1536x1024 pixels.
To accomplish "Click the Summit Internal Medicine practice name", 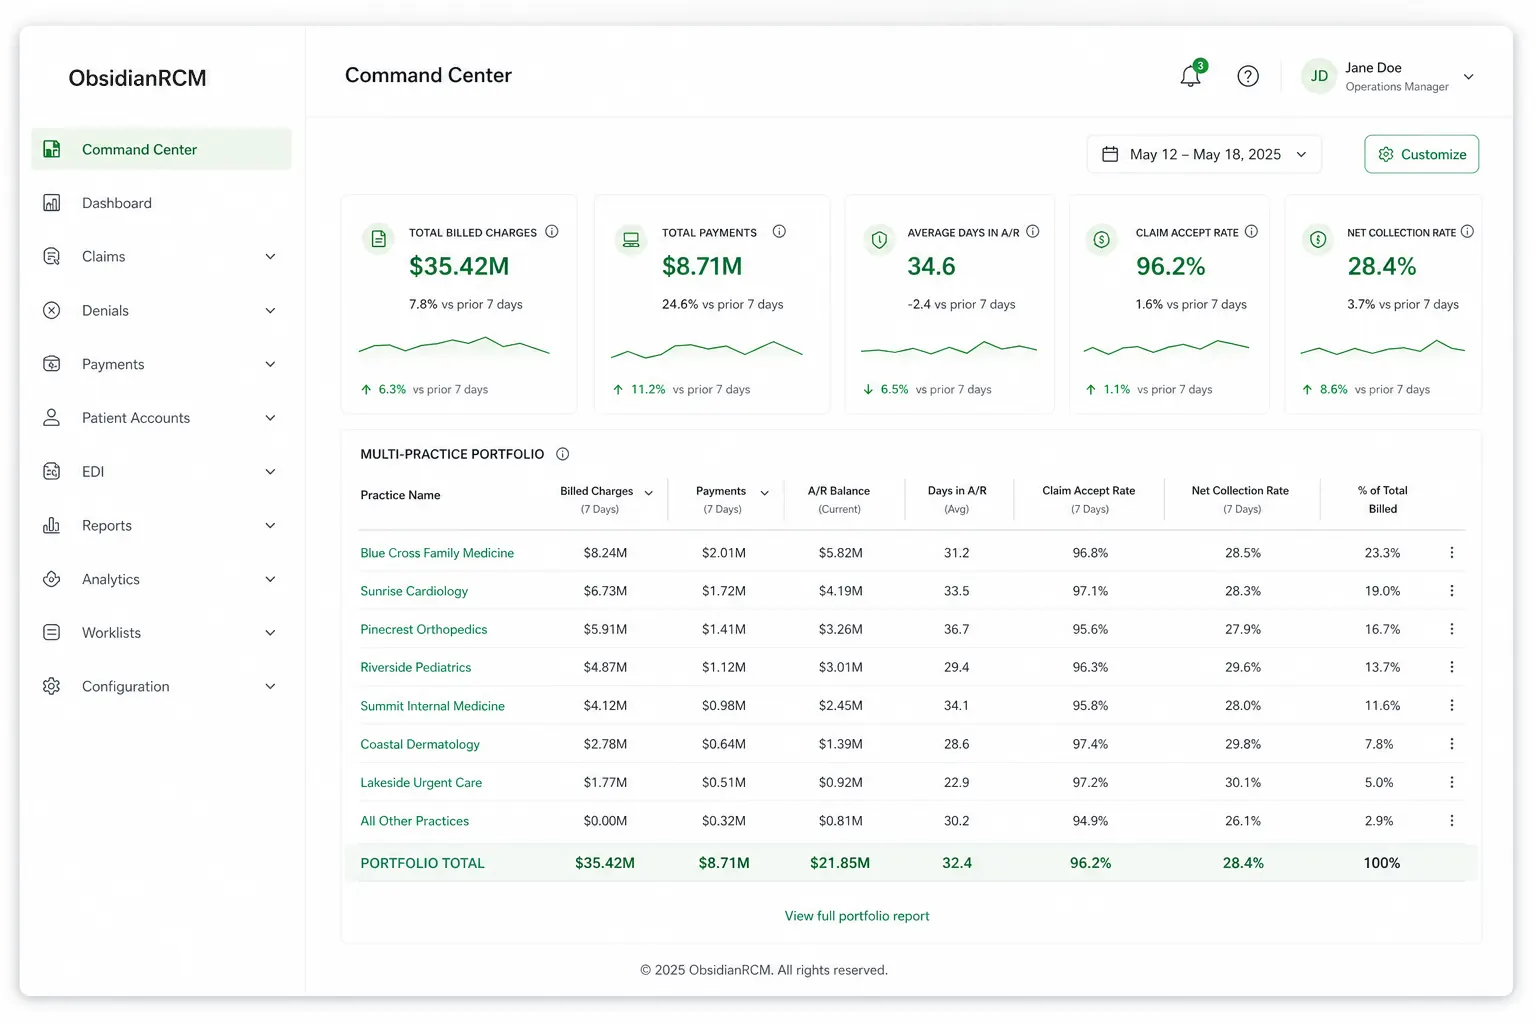I will [432, 706].
